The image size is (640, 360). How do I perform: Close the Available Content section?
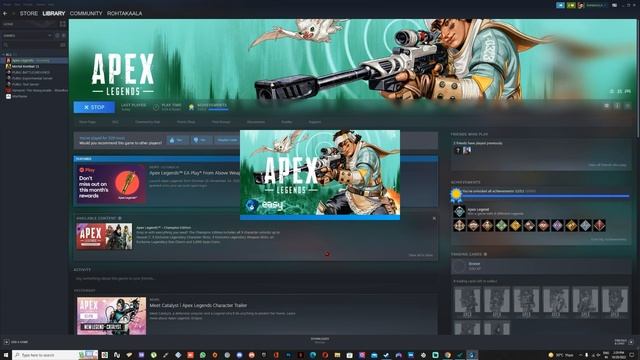coord(434,218)
